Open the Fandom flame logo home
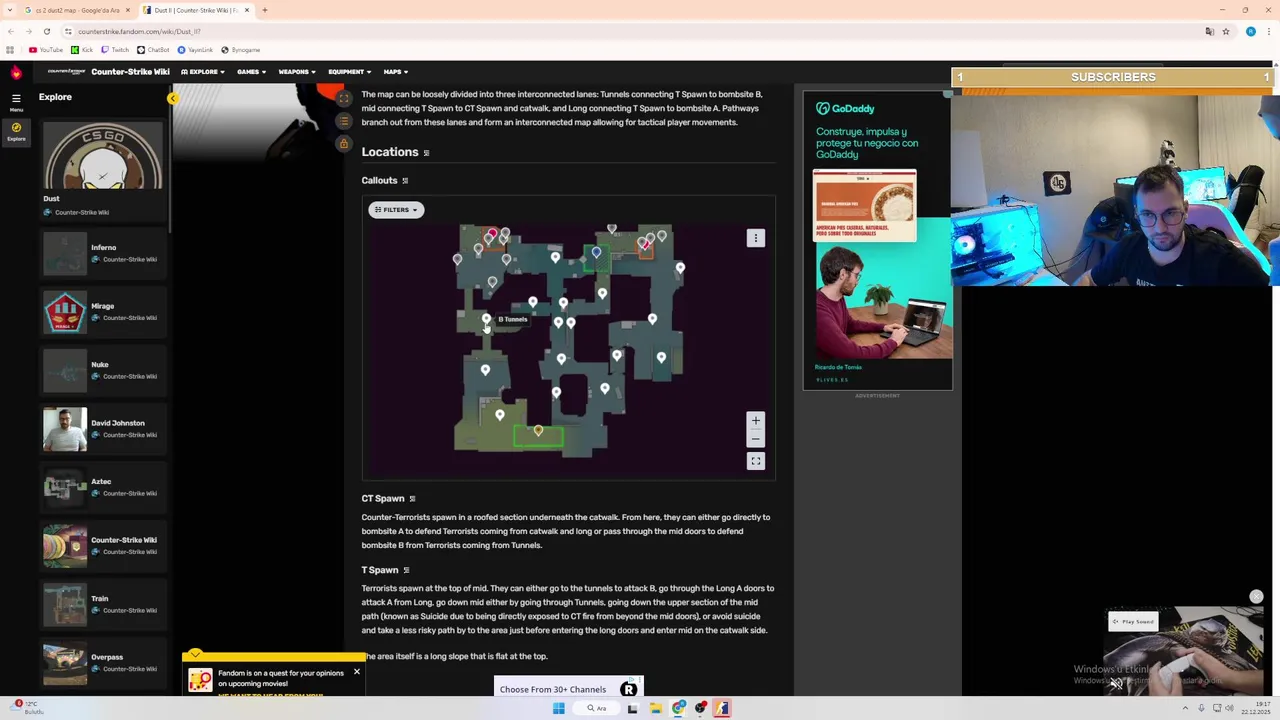1280x720 pixels. tap(16, 72)
